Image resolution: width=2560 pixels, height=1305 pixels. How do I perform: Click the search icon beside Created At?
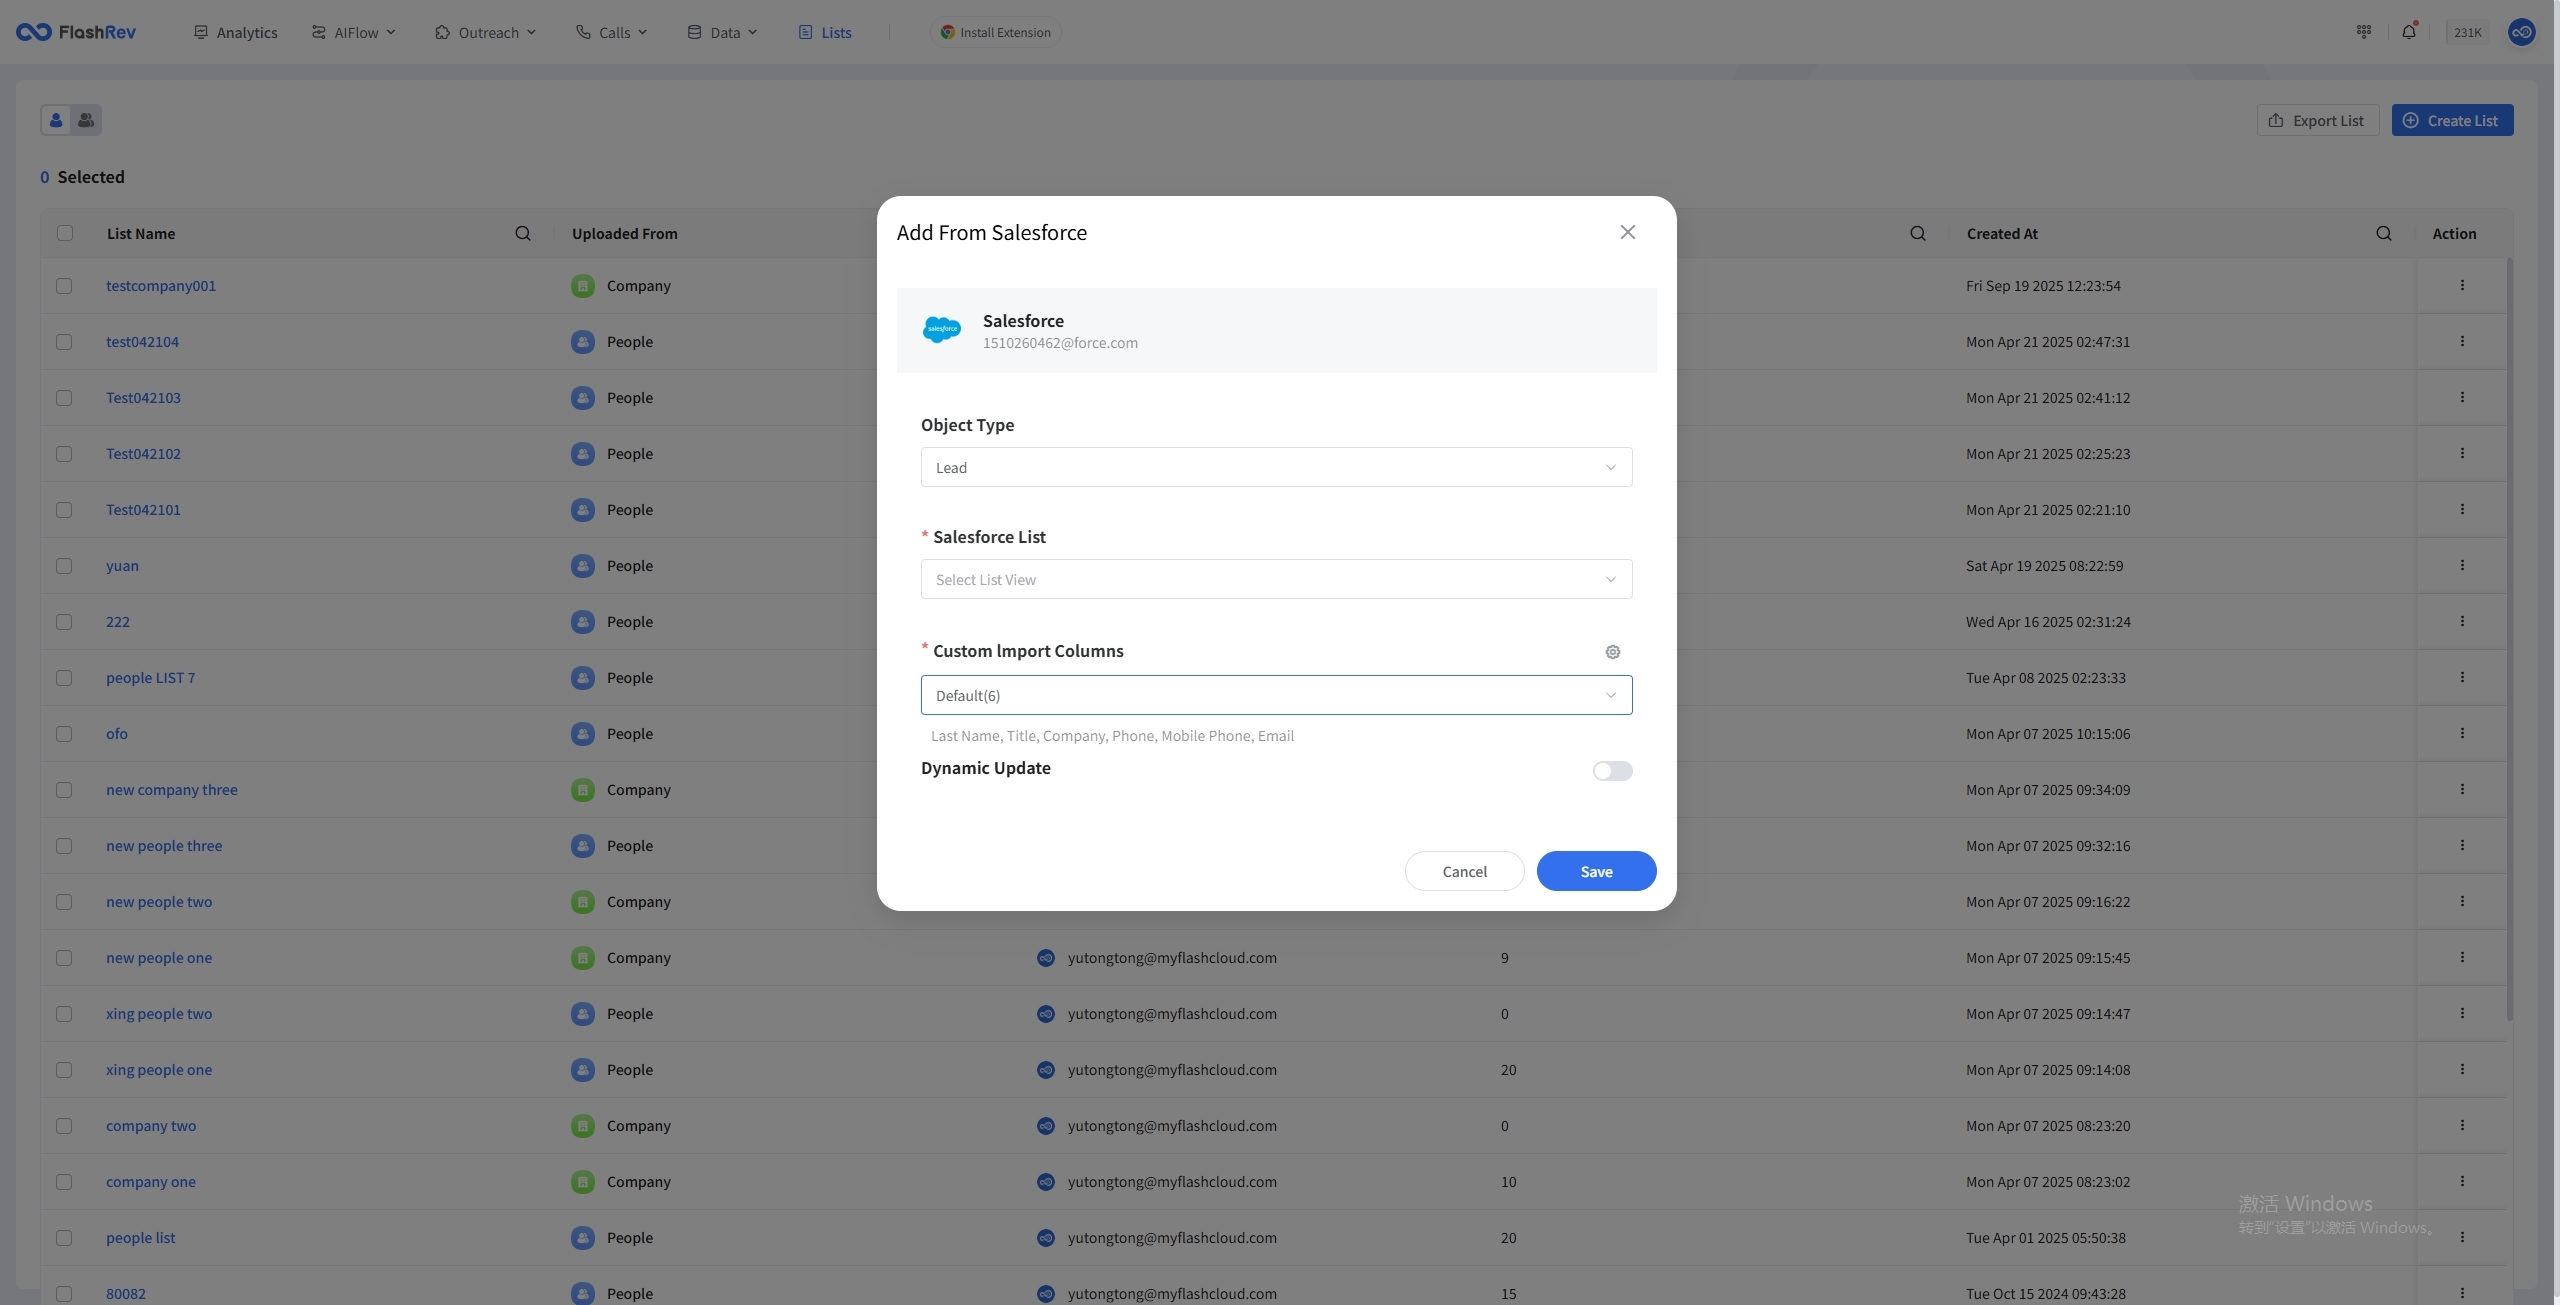(2383, 233)
